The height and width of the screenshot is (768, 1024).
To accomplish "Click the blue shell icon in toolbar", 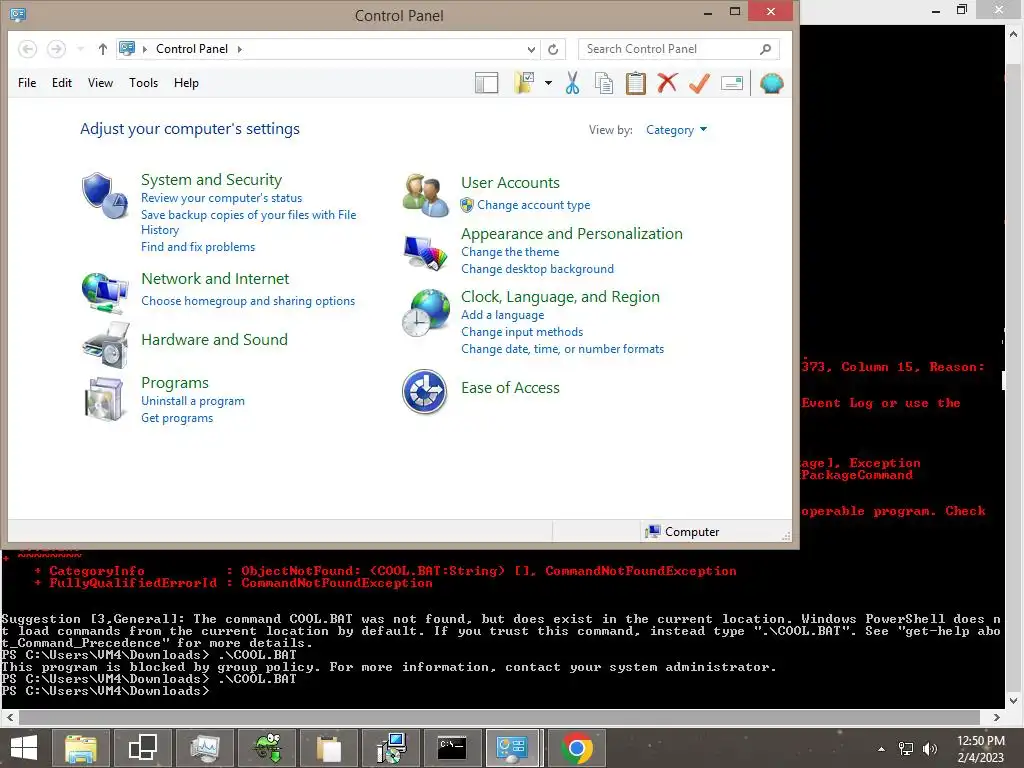I will (772, 83).
